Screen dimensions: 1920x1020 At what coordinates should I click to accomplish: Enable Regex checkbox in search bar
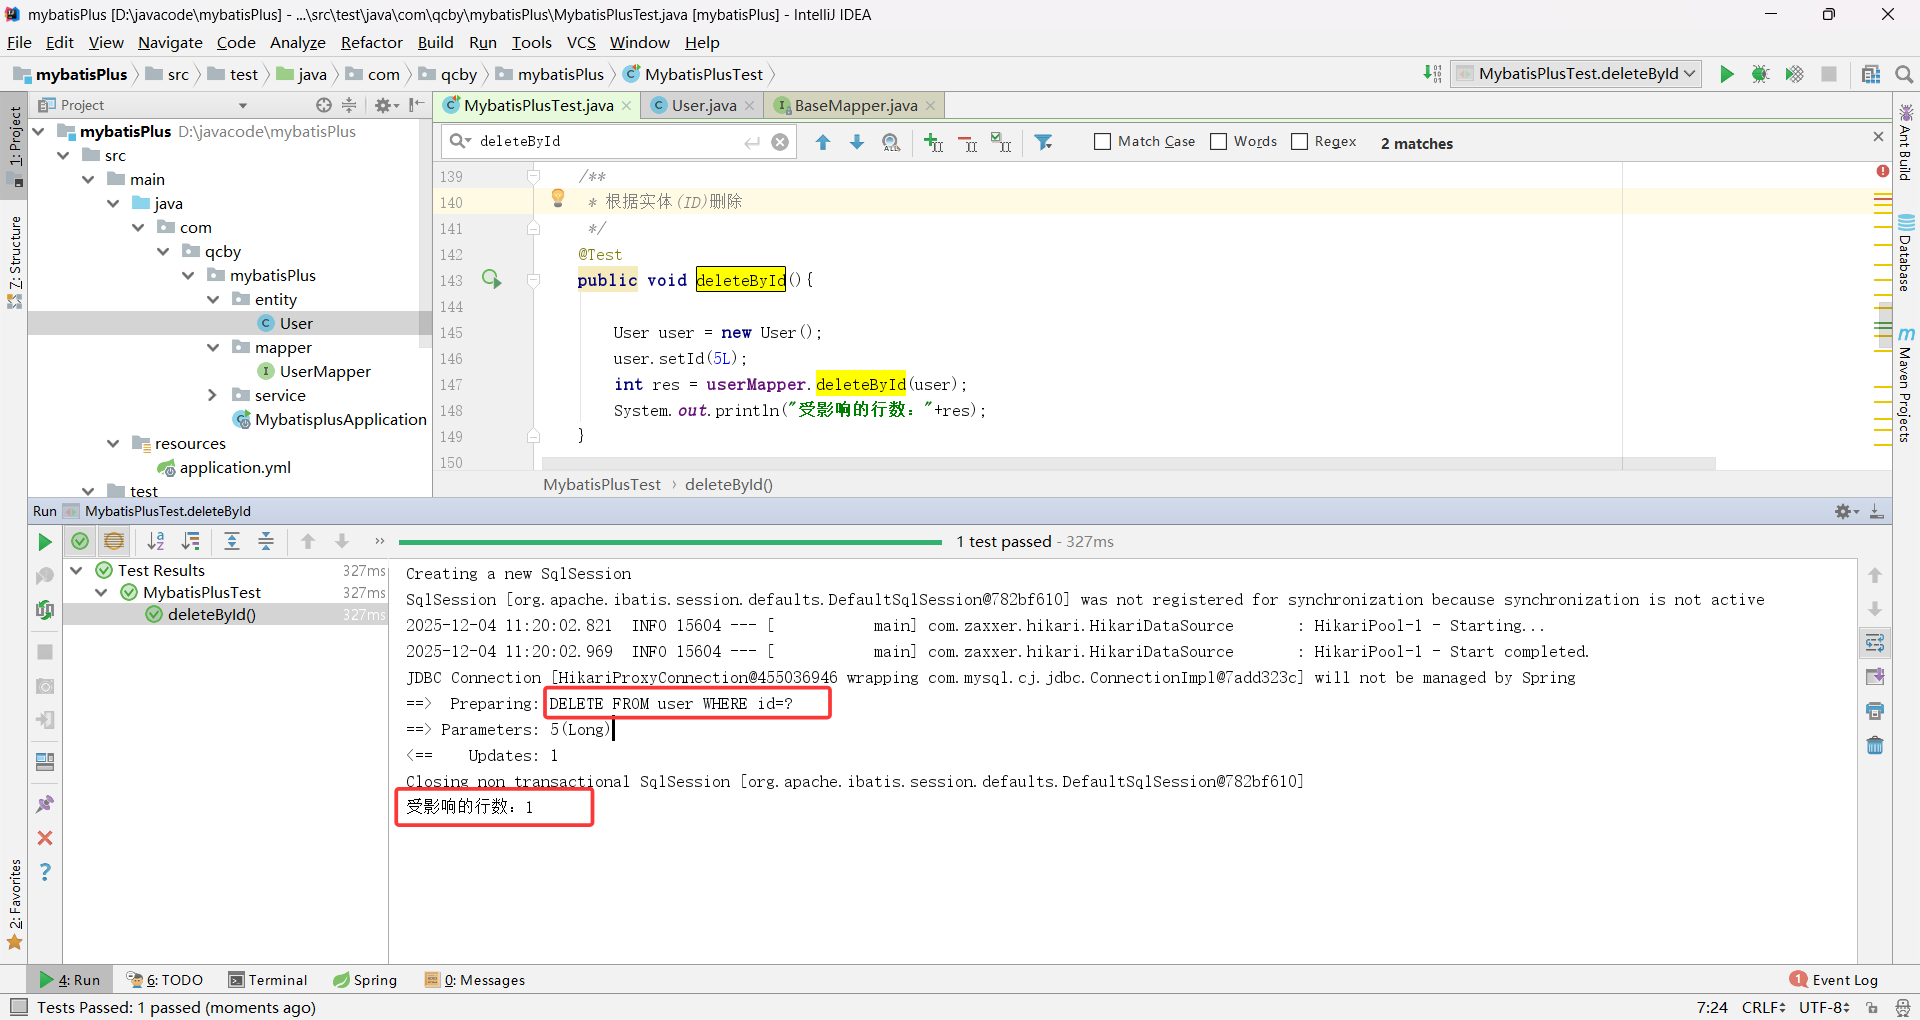tap(1299, 142)
